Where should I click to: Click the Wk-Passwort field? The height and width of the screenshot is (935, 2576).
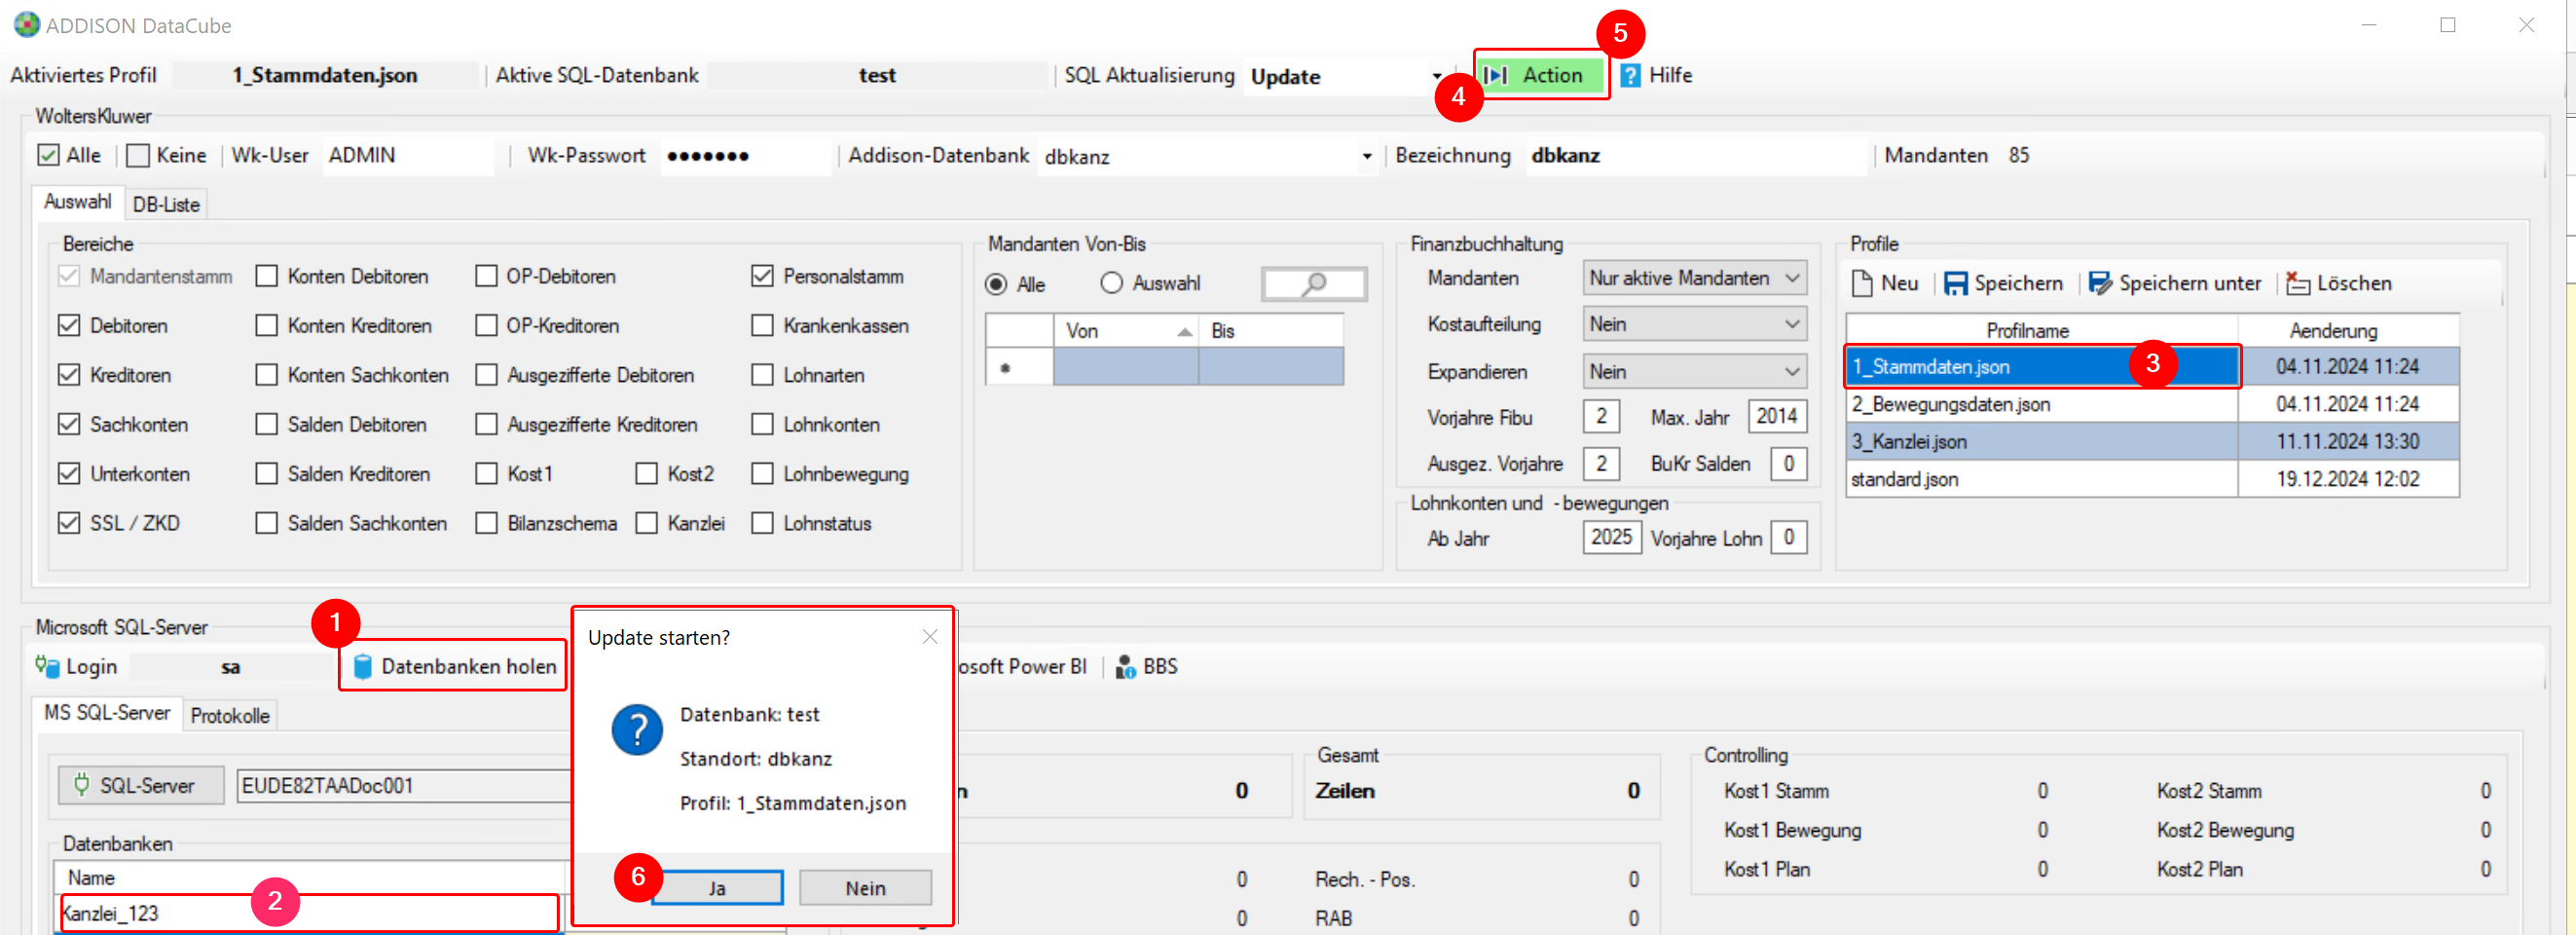(x=745, y=156)
